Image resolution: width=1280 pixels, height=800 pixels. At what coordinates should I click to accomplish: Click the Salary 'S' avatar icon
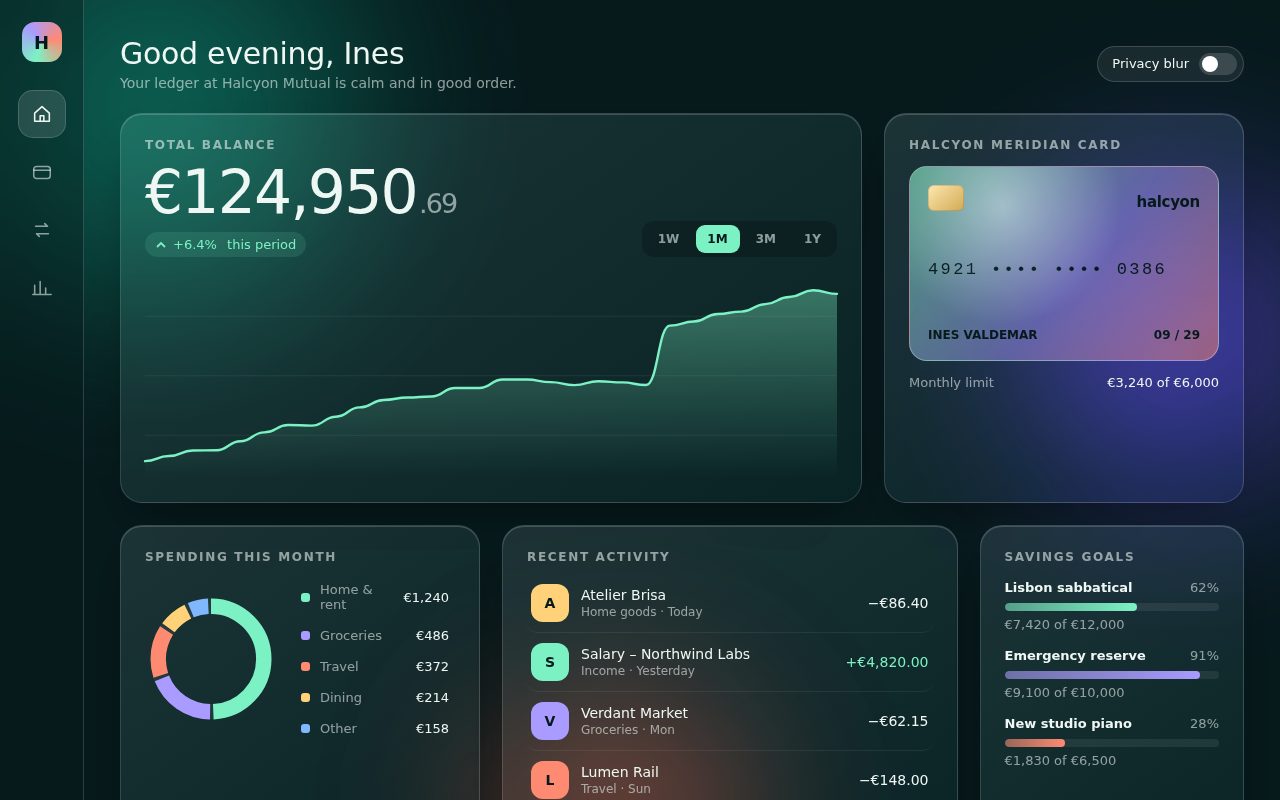point(550,662)
